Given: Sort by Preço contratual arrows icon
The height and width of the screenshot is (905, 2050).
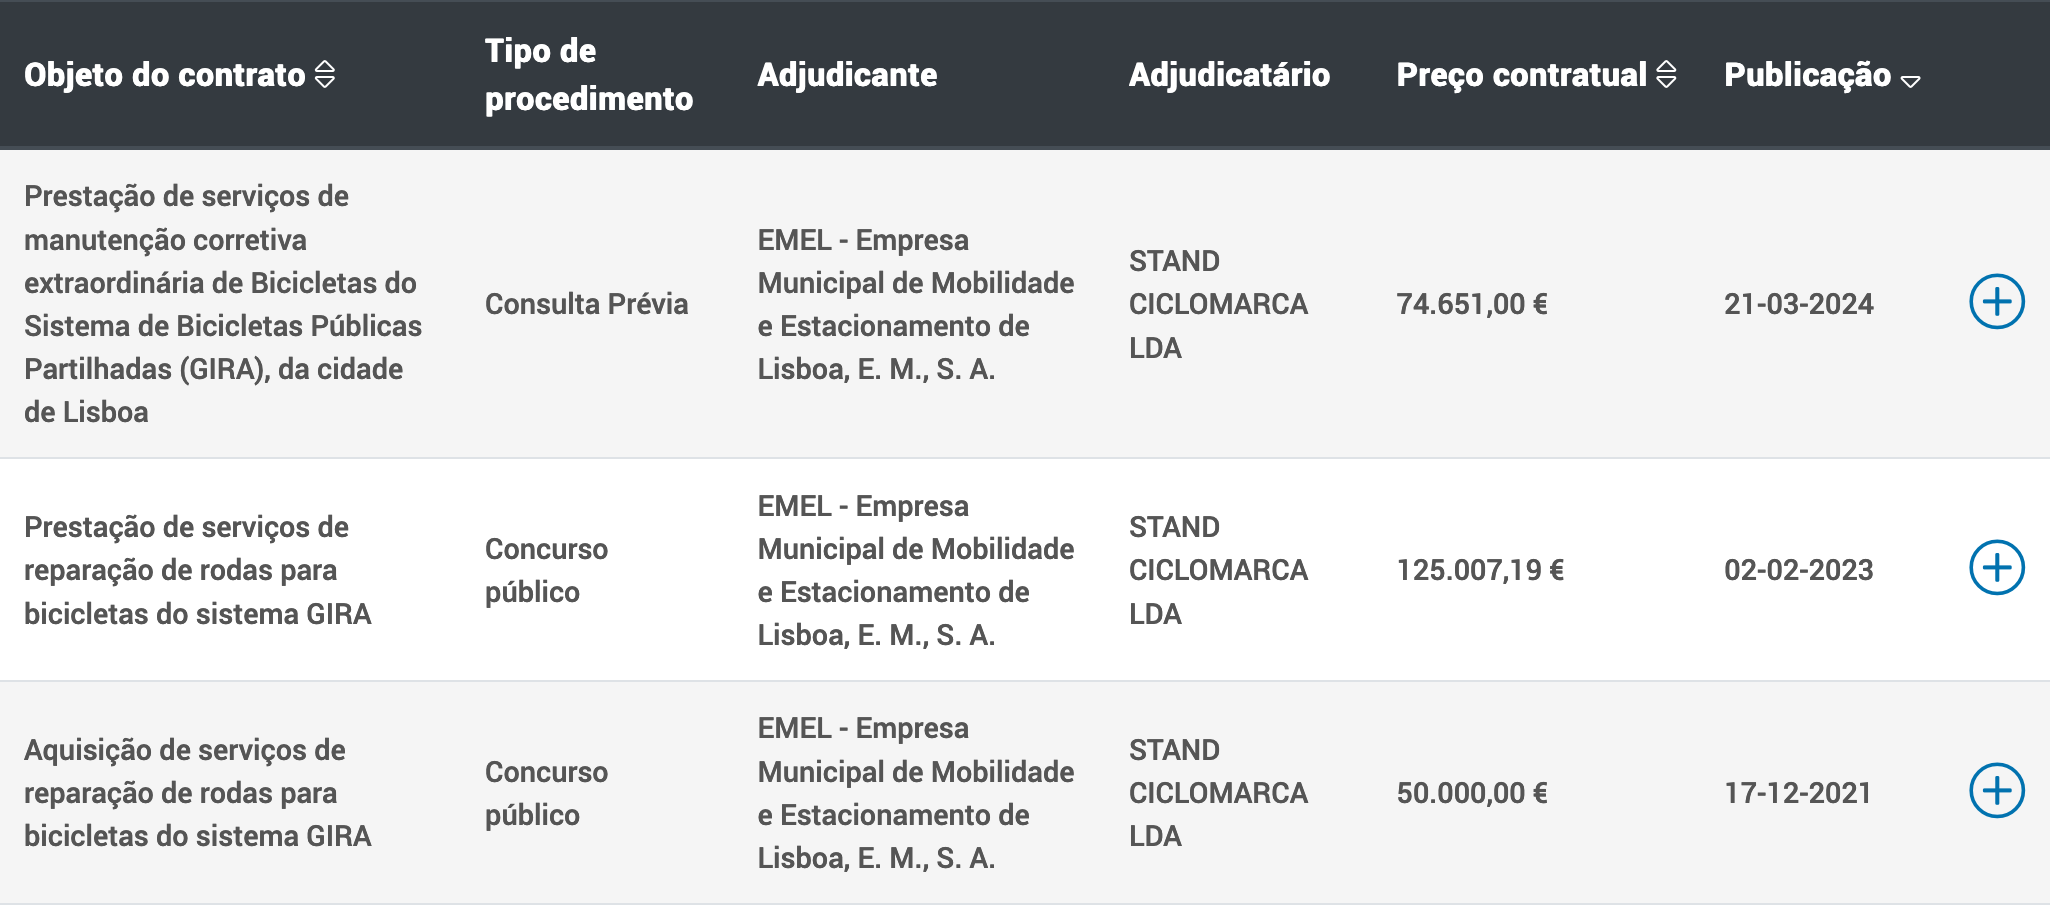Looking at the screenshot, I should 1666,74.
